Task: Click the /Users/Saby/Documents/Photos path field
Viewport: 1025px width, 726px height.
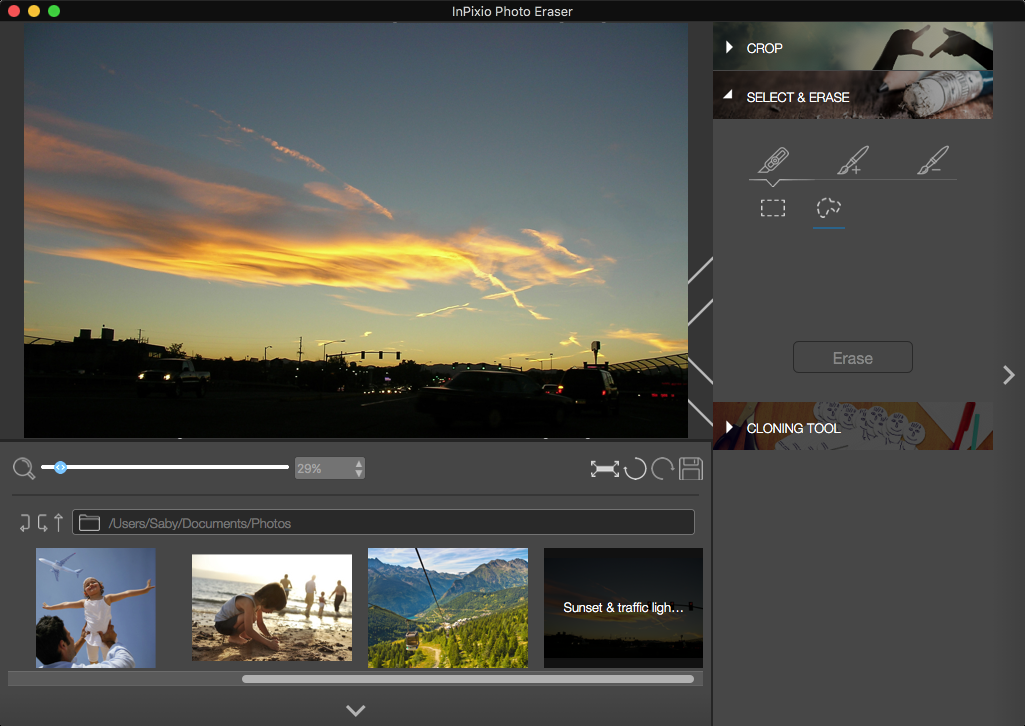Action: tap(383, 523)
